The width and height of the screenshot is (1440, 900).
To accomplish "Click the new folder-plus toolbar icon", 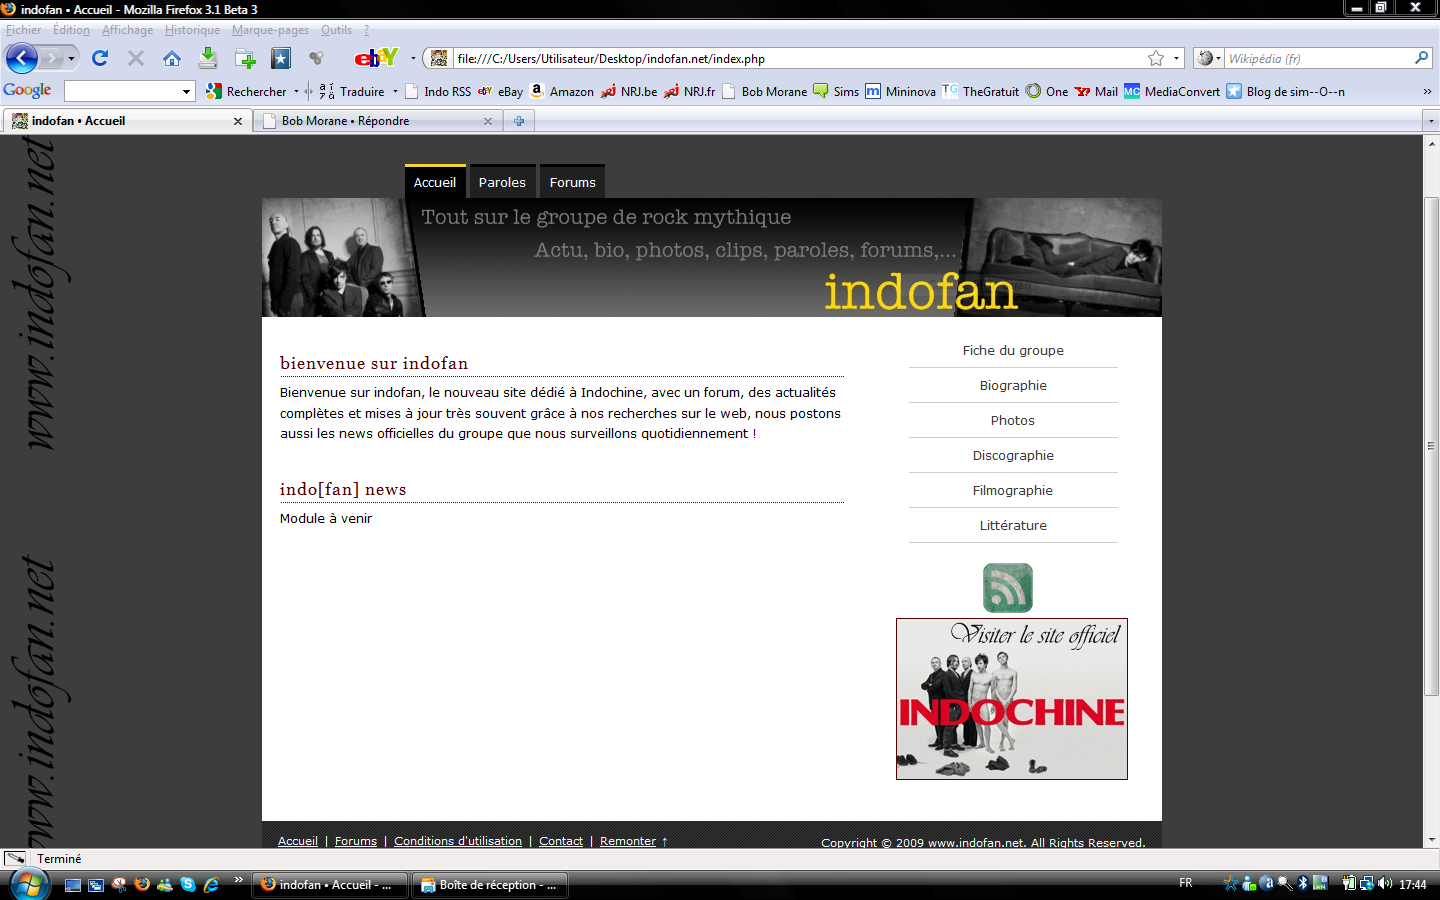I will coord(245,59).
